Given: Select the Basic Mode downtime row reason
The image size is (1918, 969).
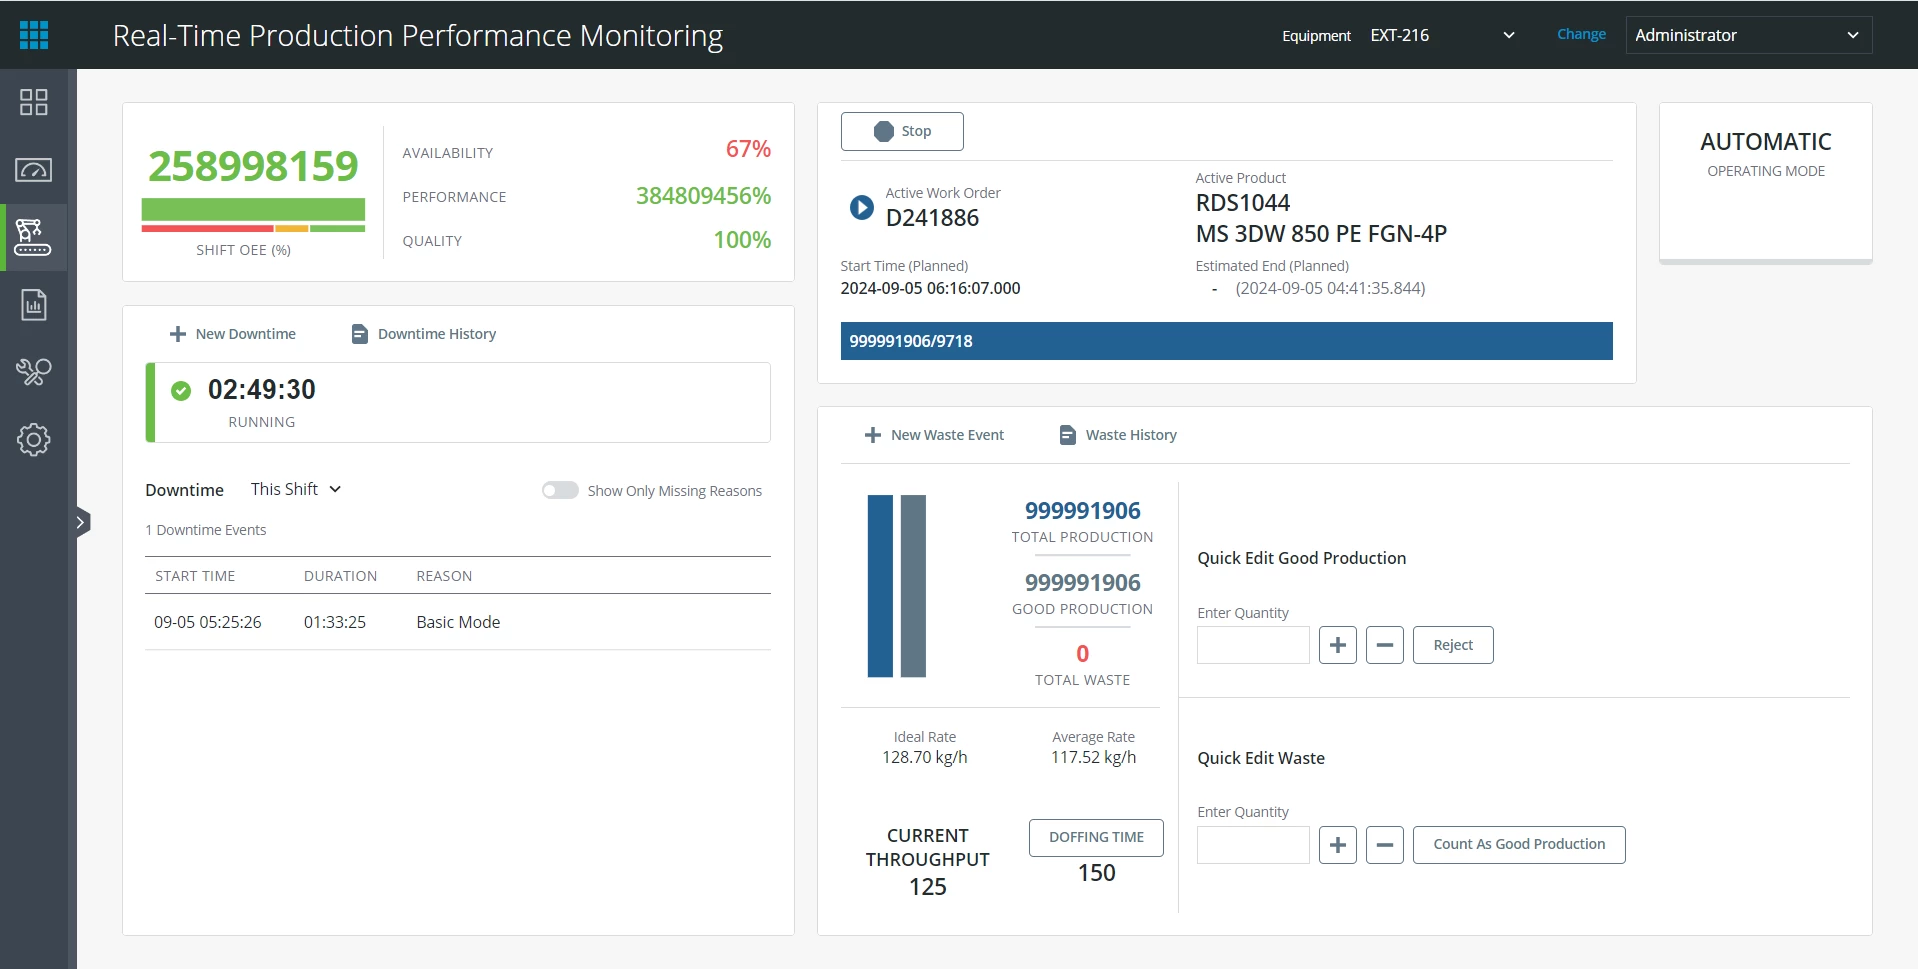Looking at the screenshot, I should (458, 622).
